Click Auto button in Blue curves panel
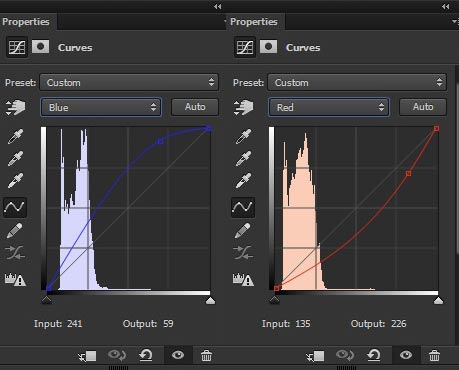Viewport: 459px width, 370px height. pyautogui.click(x=195, y=107)
